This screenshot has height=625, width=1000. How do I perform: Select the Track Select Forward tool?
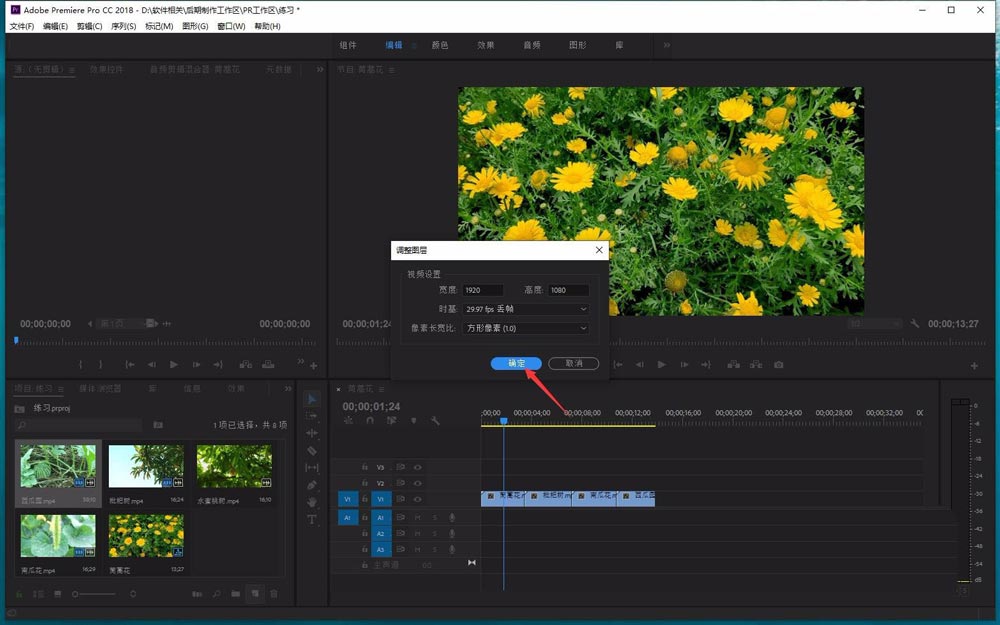pos(312,416)
